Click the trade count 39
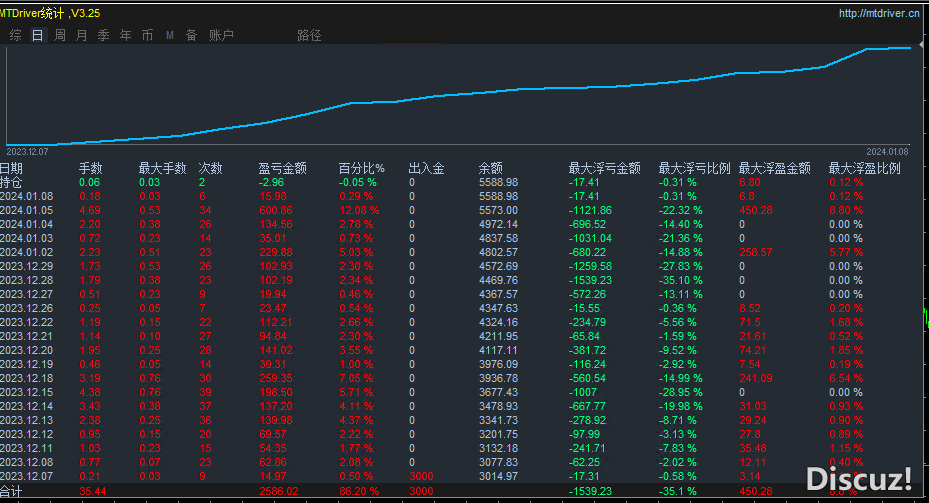 pos(205,393)
